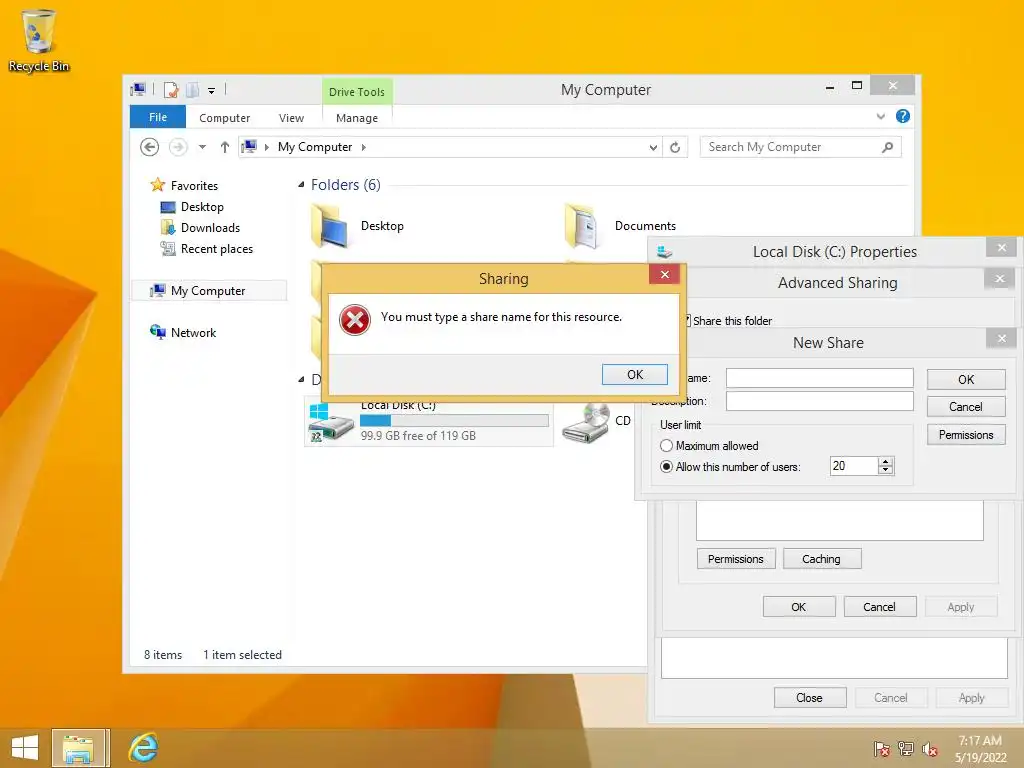This screenshot has height=768, width=1024.
Task: Click the Forward arrow in Explorer
Action: tap(178, 147)
